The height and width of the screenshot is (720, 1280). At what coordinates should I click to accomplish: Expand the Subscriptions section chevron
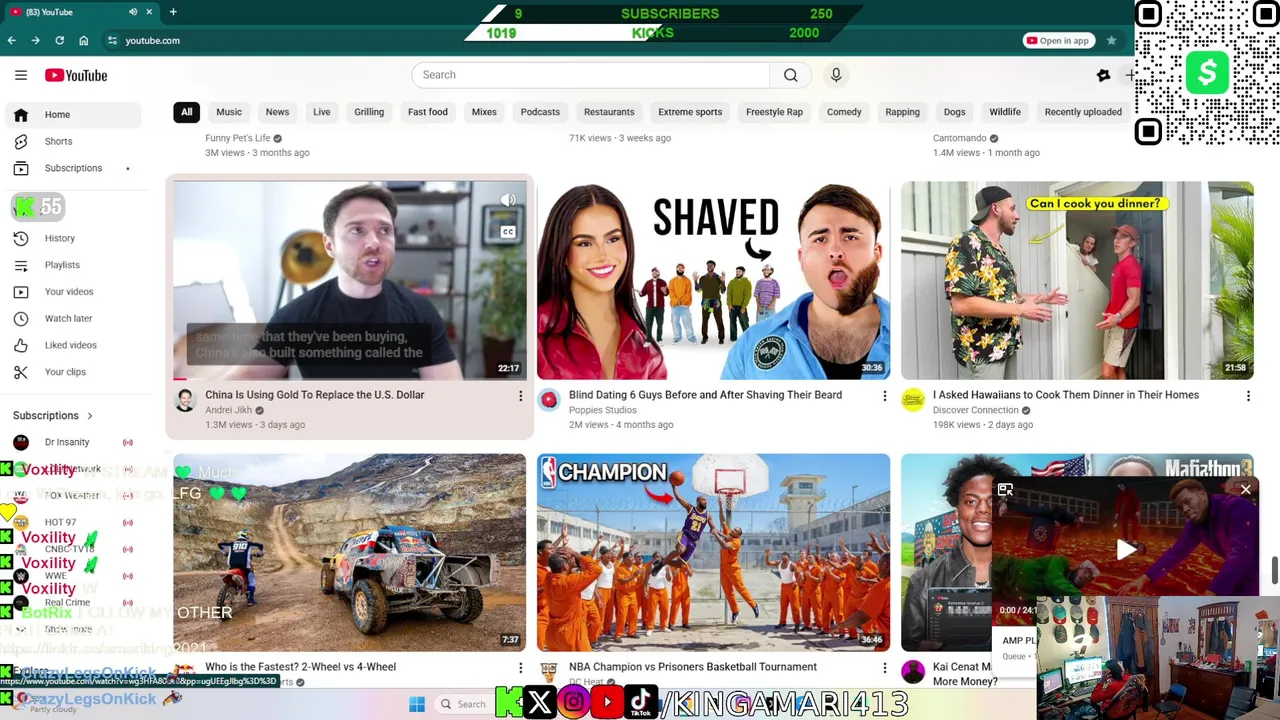click(89, 416)
